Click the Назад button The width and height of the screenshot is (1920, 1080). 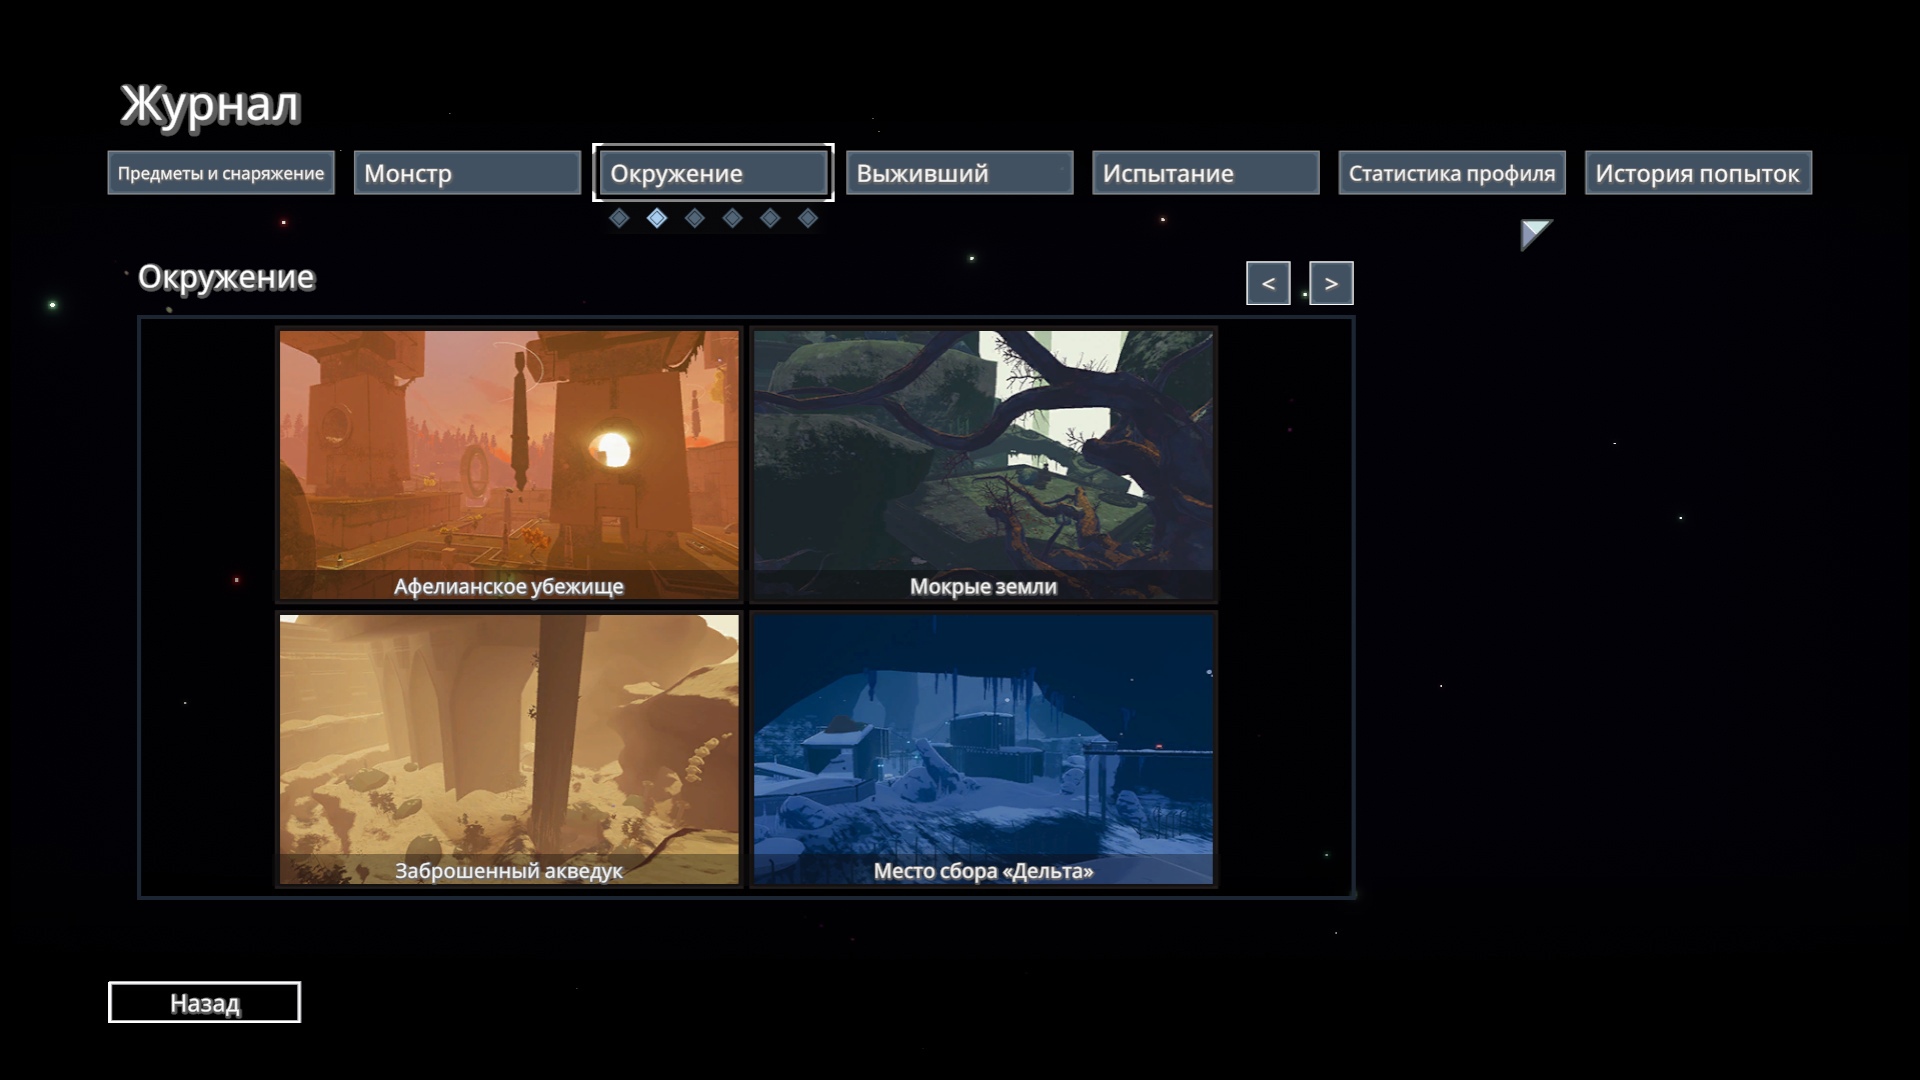pyautogui.click(x=204, y=1002)
